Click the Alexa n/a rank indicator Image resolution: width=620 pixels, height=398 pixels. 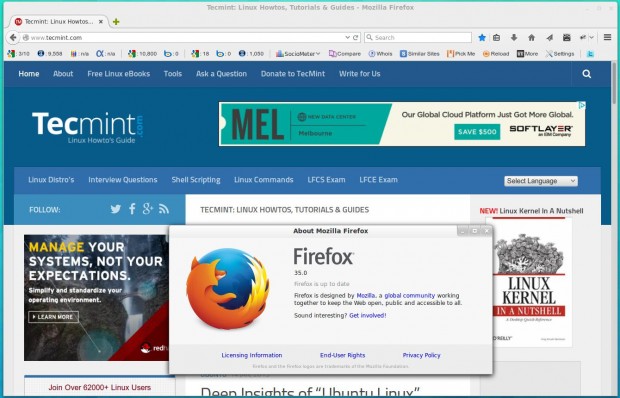tap(105, 54)
